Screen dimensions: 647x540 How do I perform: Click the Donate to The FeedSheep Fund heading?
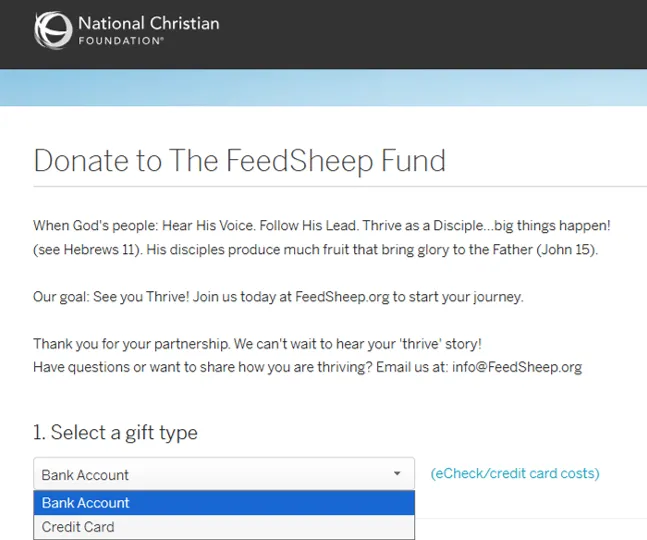tap(239, 161)
